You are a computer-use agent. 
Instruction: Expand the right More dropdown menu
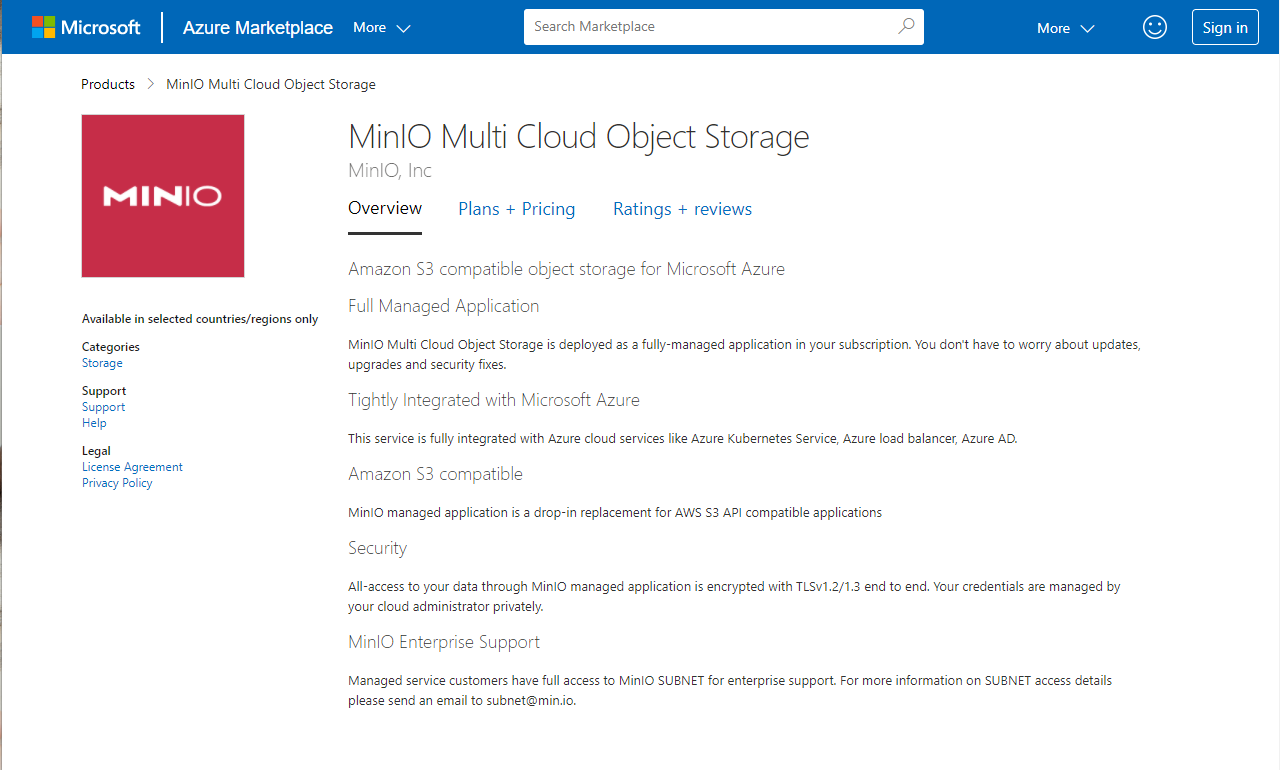[x=1066, y=28]
